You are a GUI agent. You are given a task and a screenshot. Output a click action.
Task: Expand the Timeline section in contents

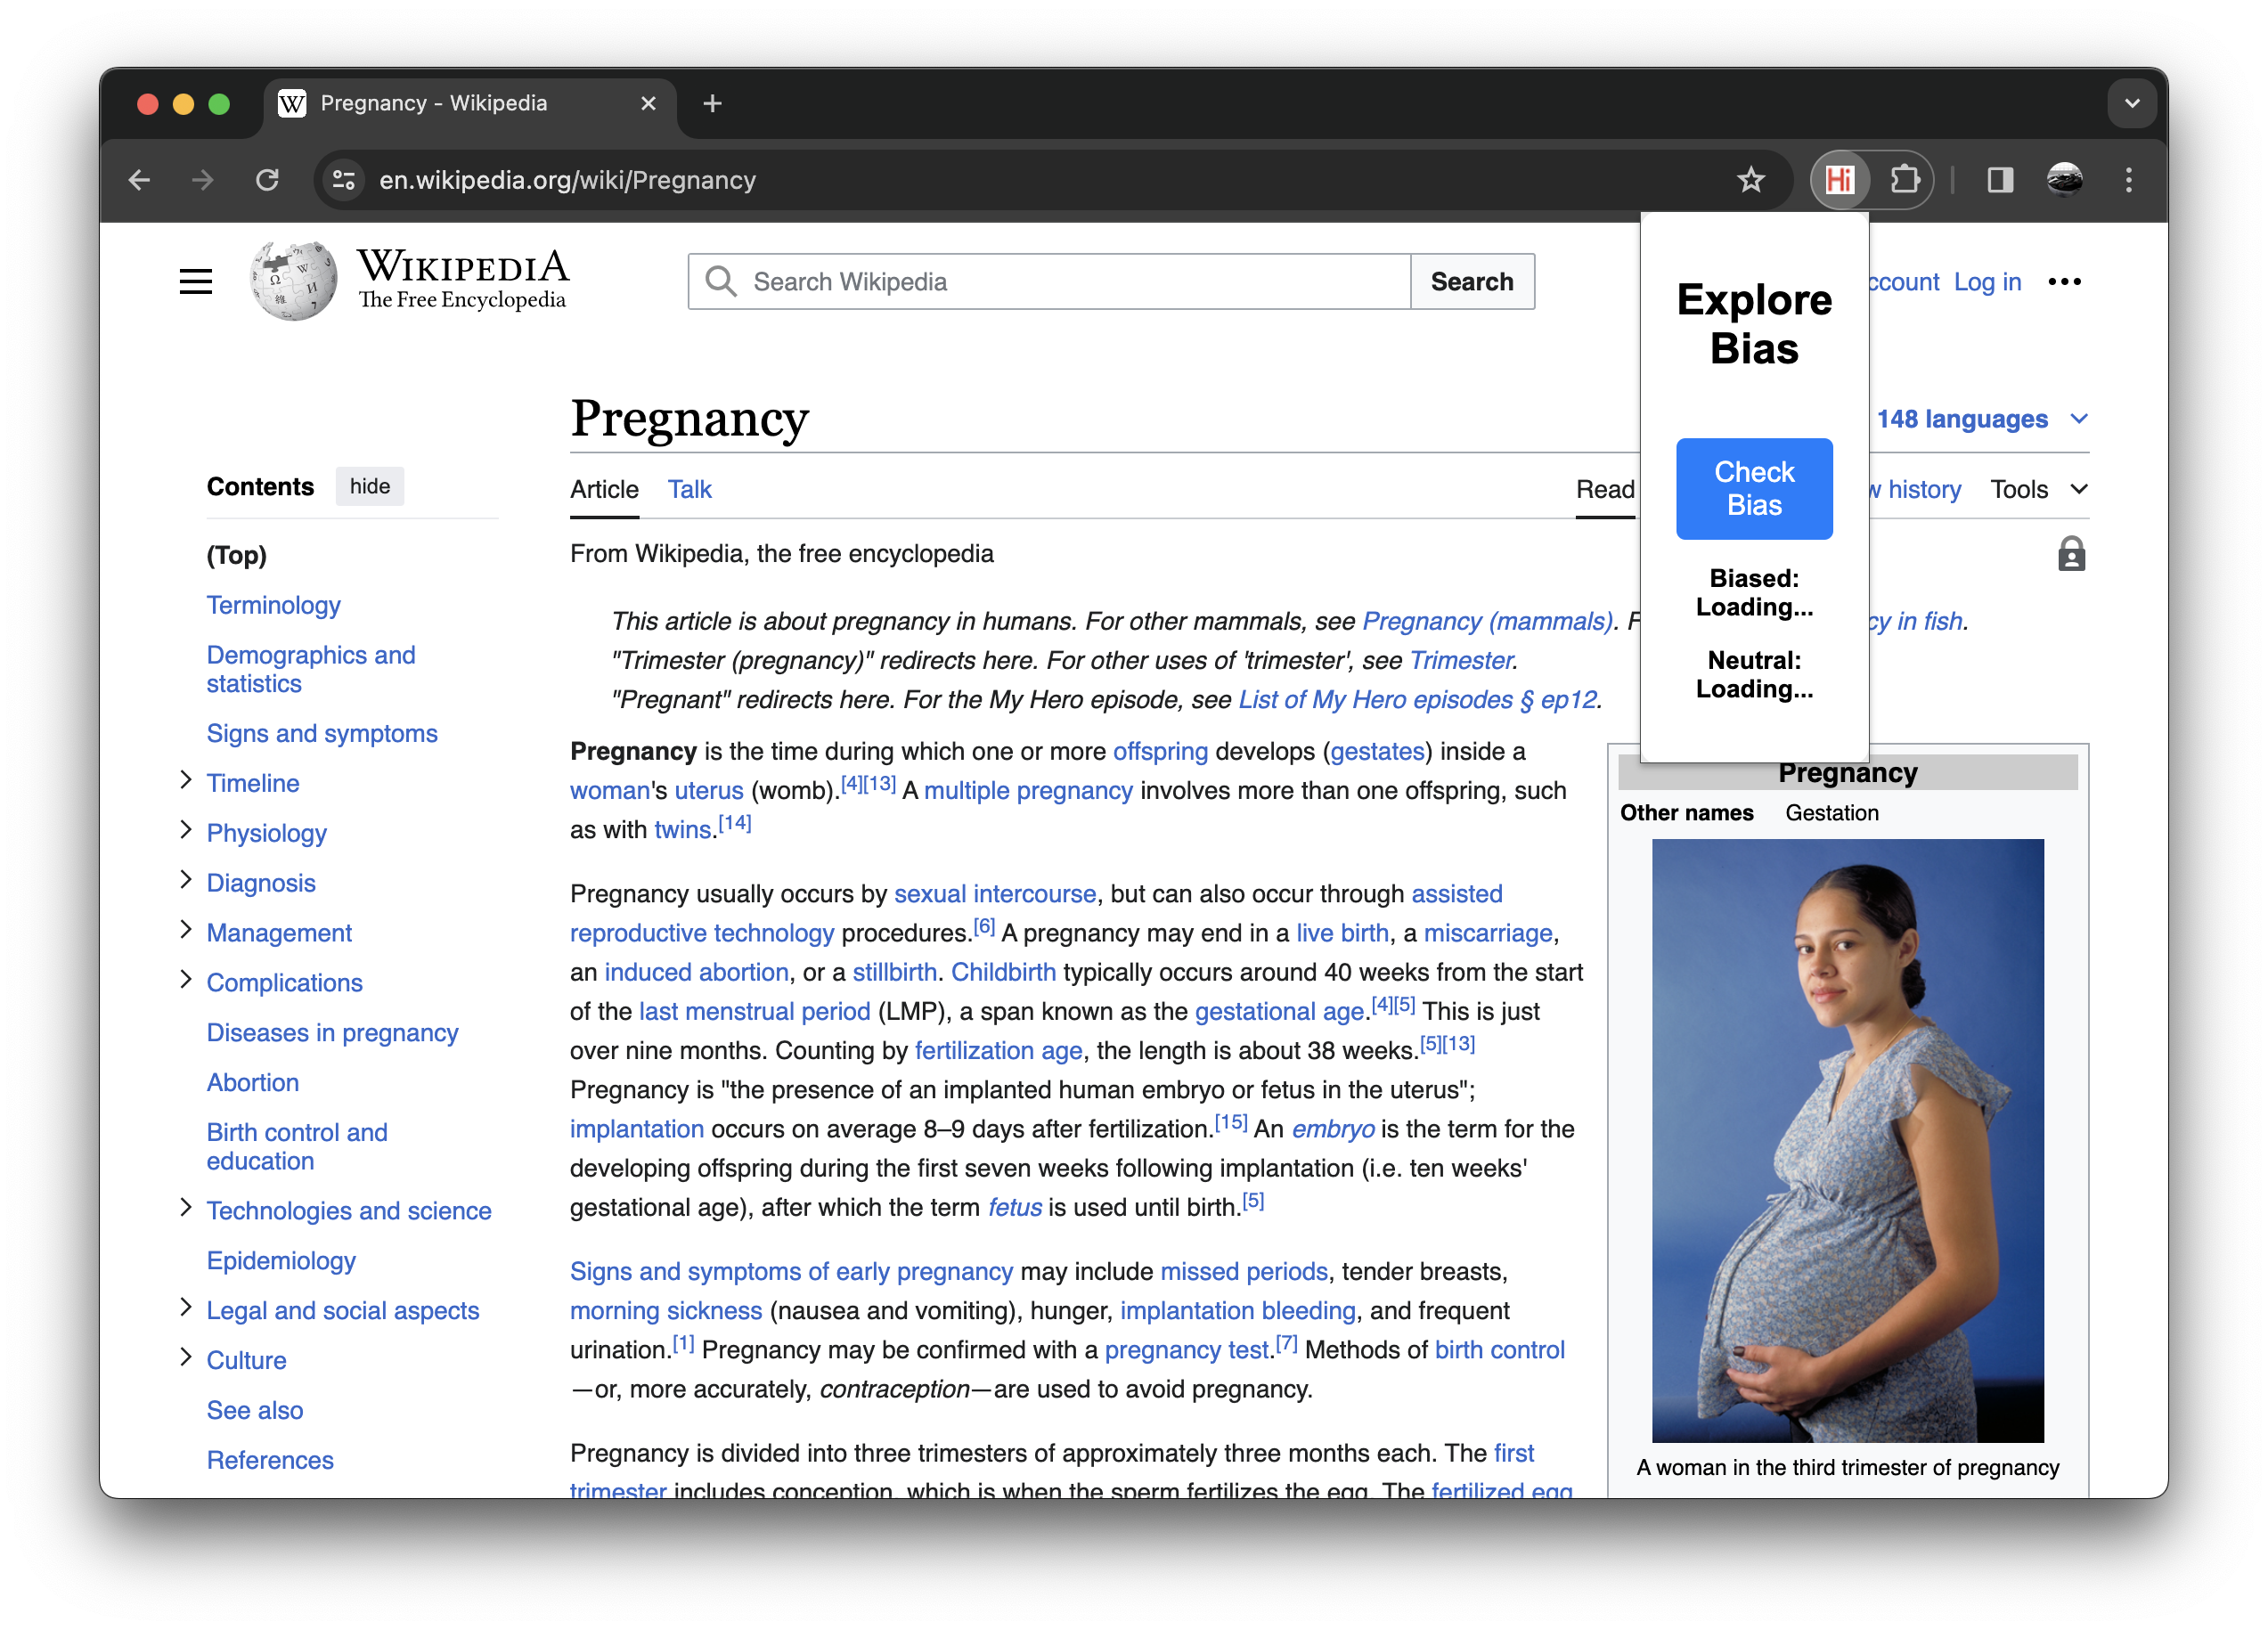point(185,781)
